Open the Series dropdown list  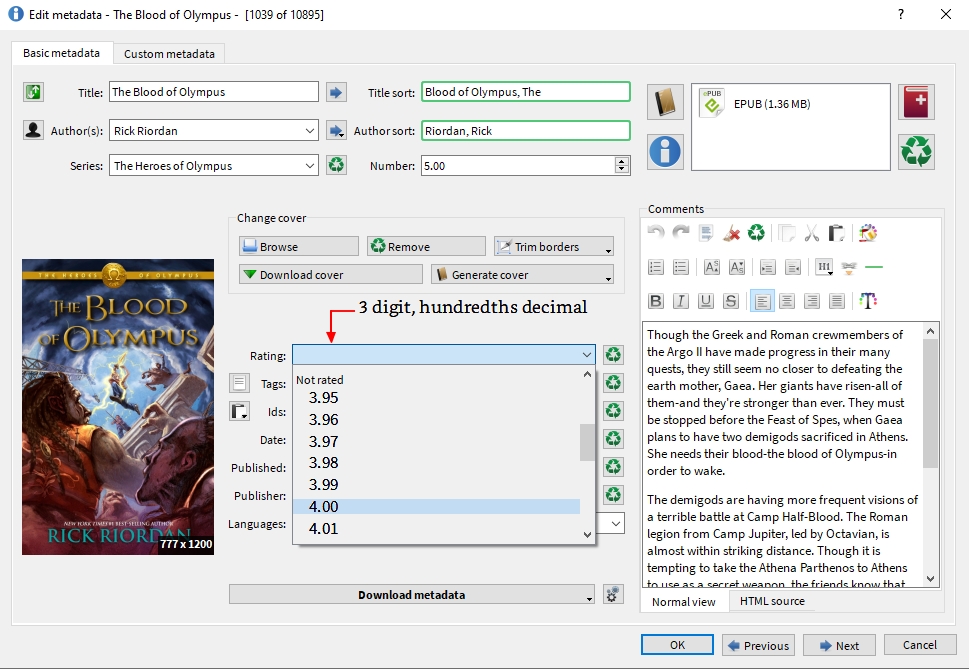(x=310, y=166)
